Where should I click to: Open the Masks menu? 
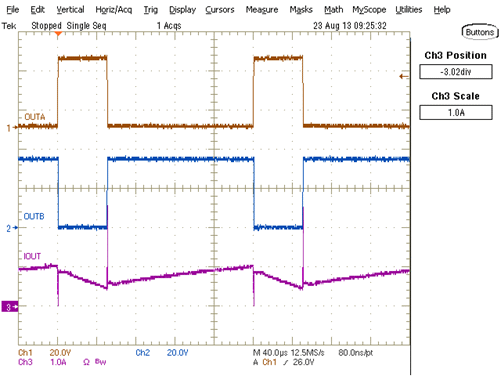click(301, 10)
